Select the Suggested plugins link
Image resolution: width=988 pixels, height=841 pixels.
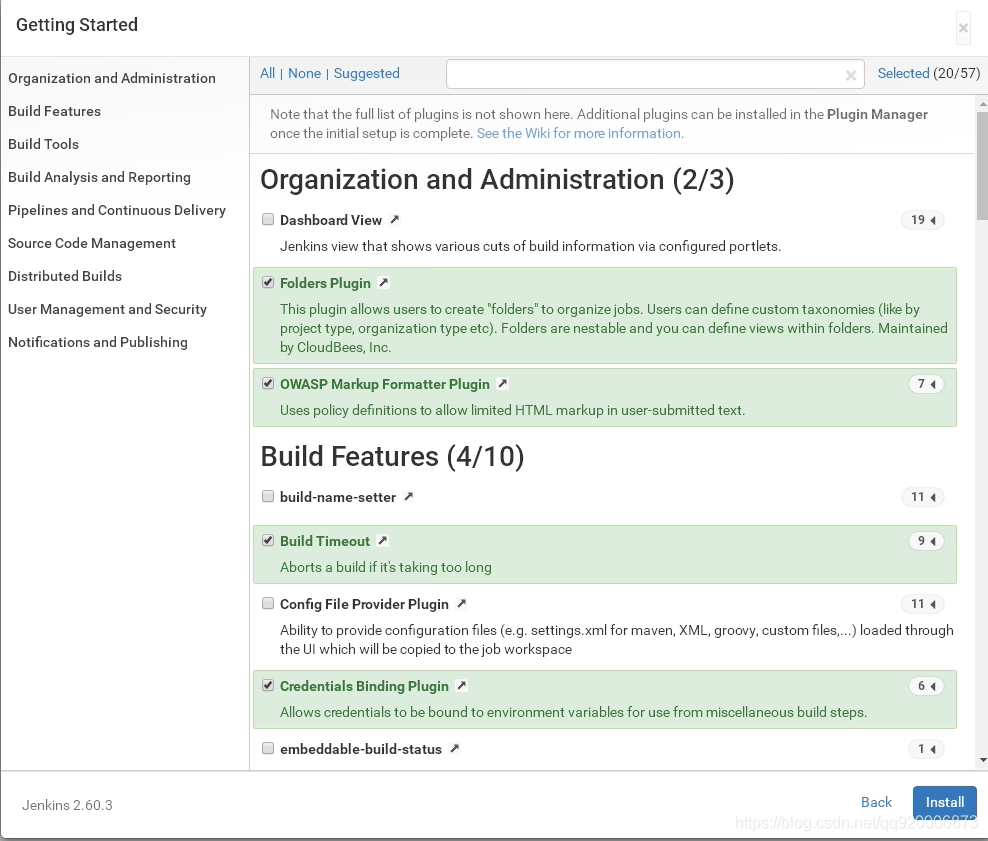(366, 73)
